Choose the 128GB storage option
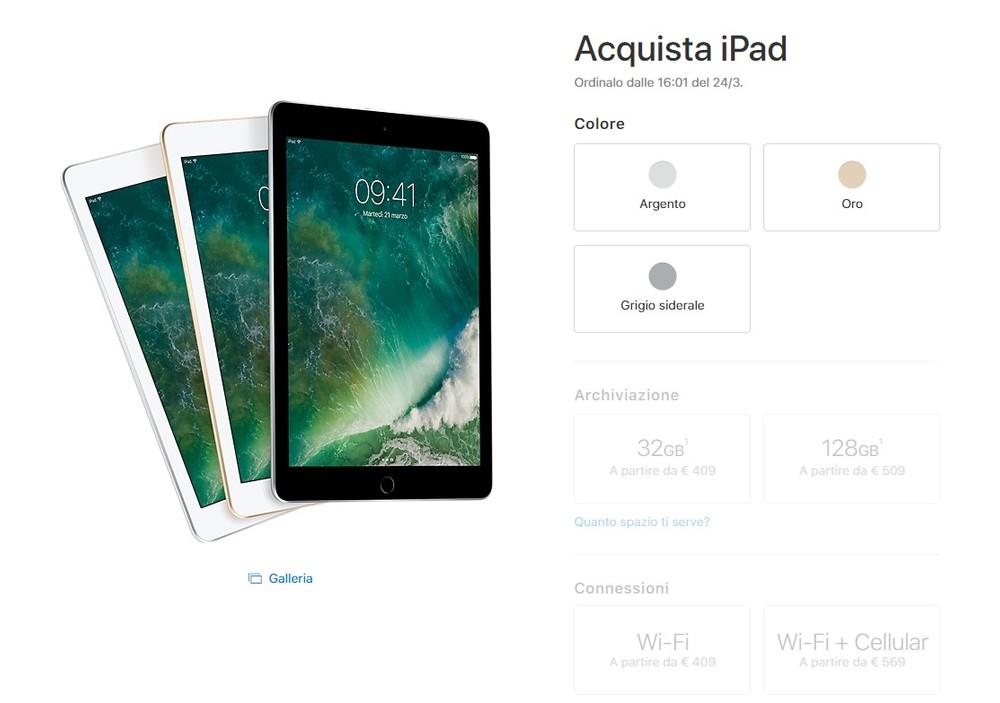 tap(851, 459)
